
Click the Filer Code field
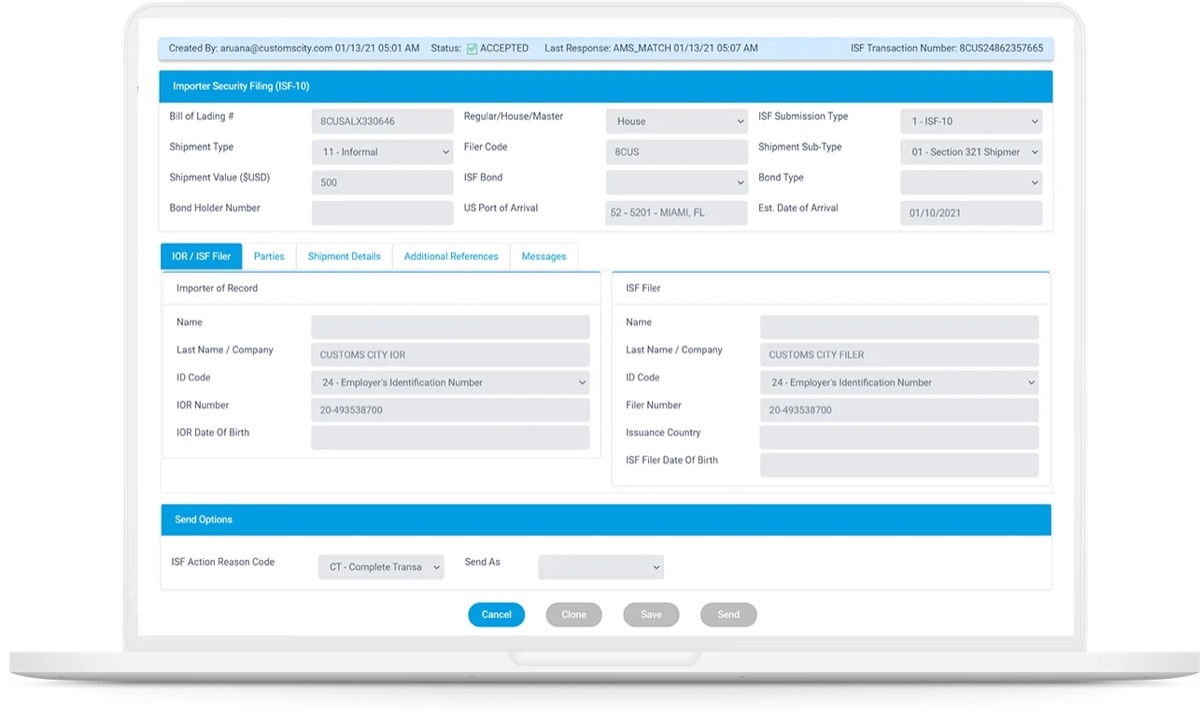[x=677, y=152]
